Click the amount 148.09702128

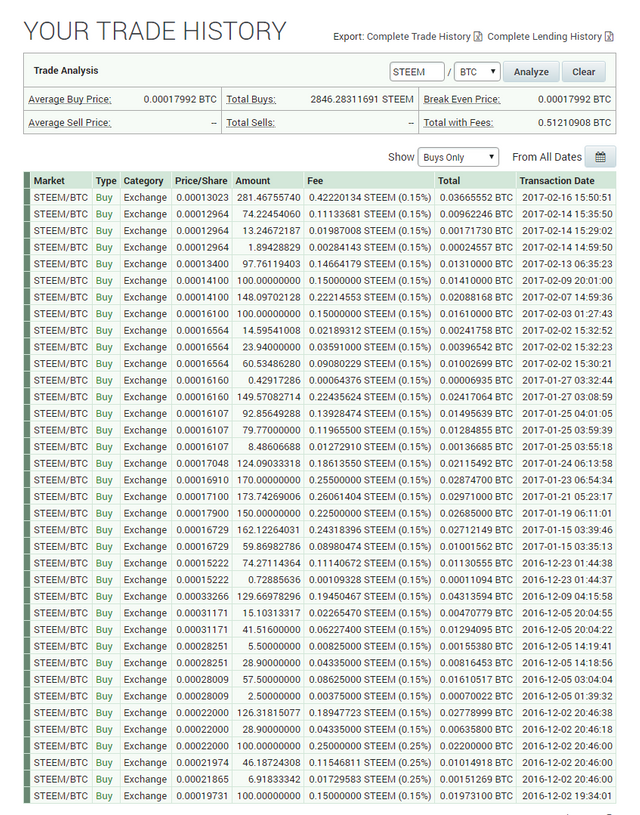pos(269,297)
